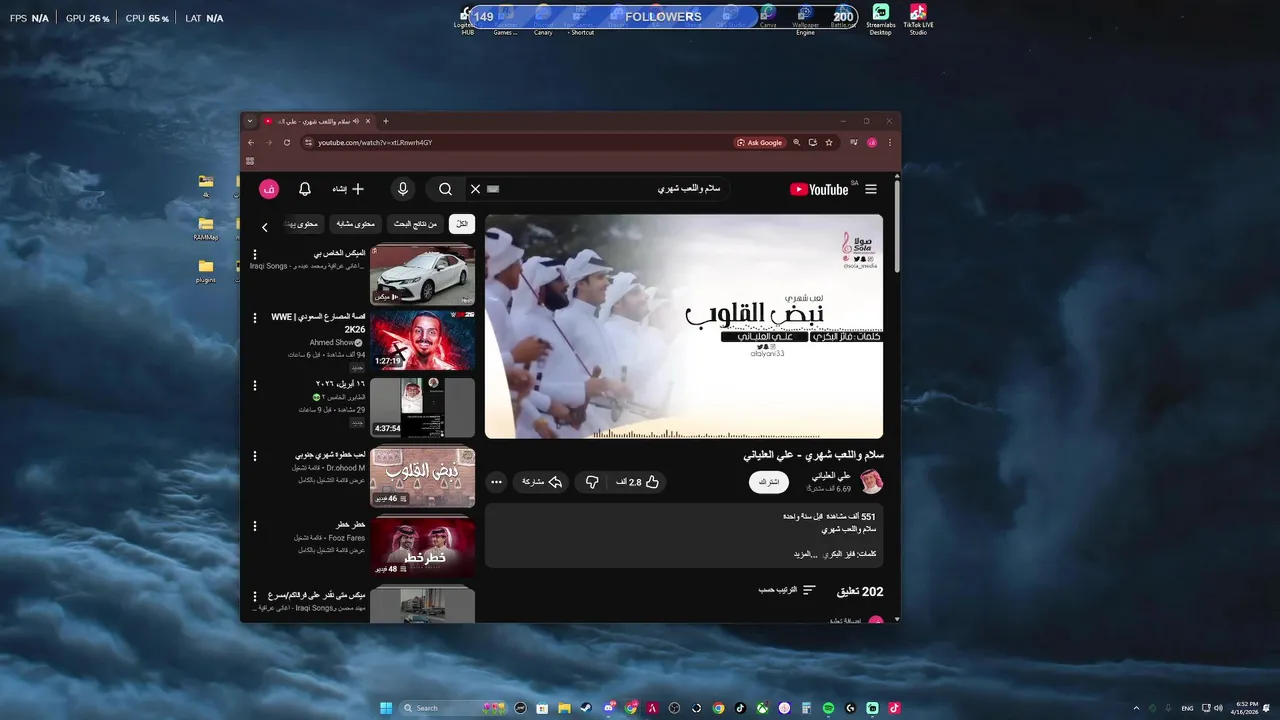
Task: Open a new Chrome tab with plus
Action: [x=386, y=121]
